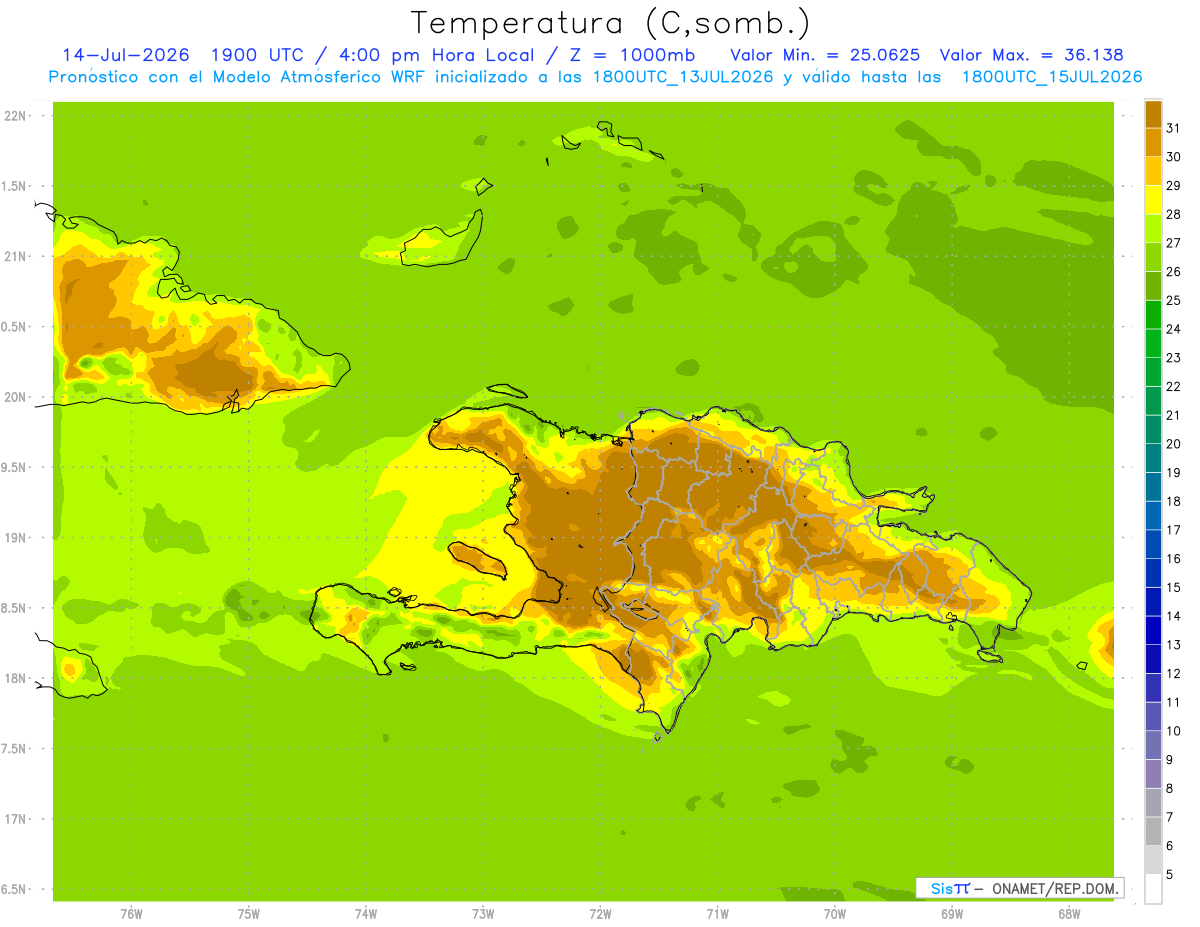Click the green legend swatch between 23 and 24
Image resolution: width=1200 pixels, height=927 pixels.
coord(1153,344)
